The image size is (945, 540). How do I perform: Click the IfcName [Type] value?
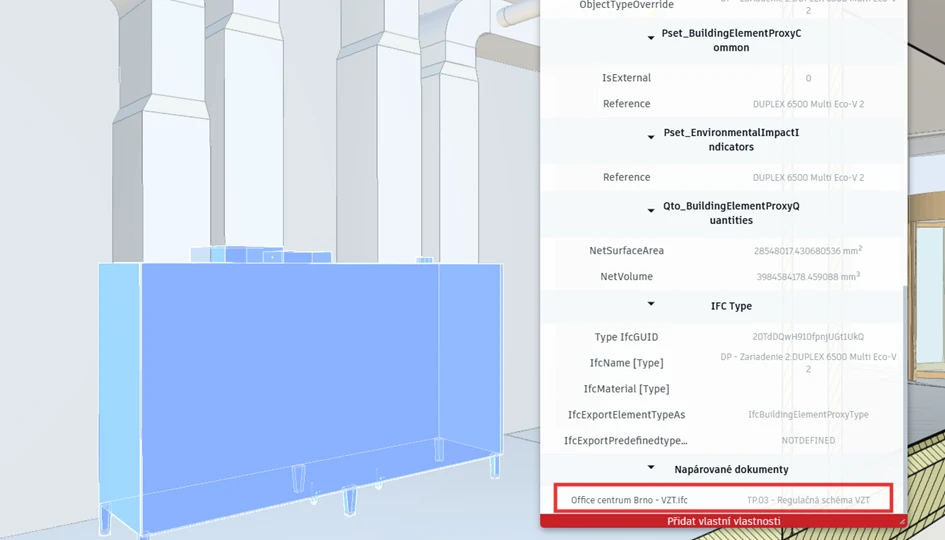coord(808,362)
